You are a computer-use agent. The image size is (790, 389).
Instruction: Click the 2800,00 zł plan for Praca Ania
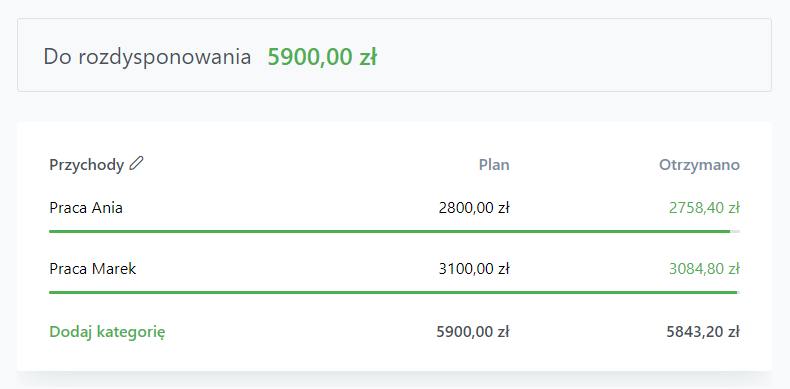pyautogui.click(x=474, y=208)
